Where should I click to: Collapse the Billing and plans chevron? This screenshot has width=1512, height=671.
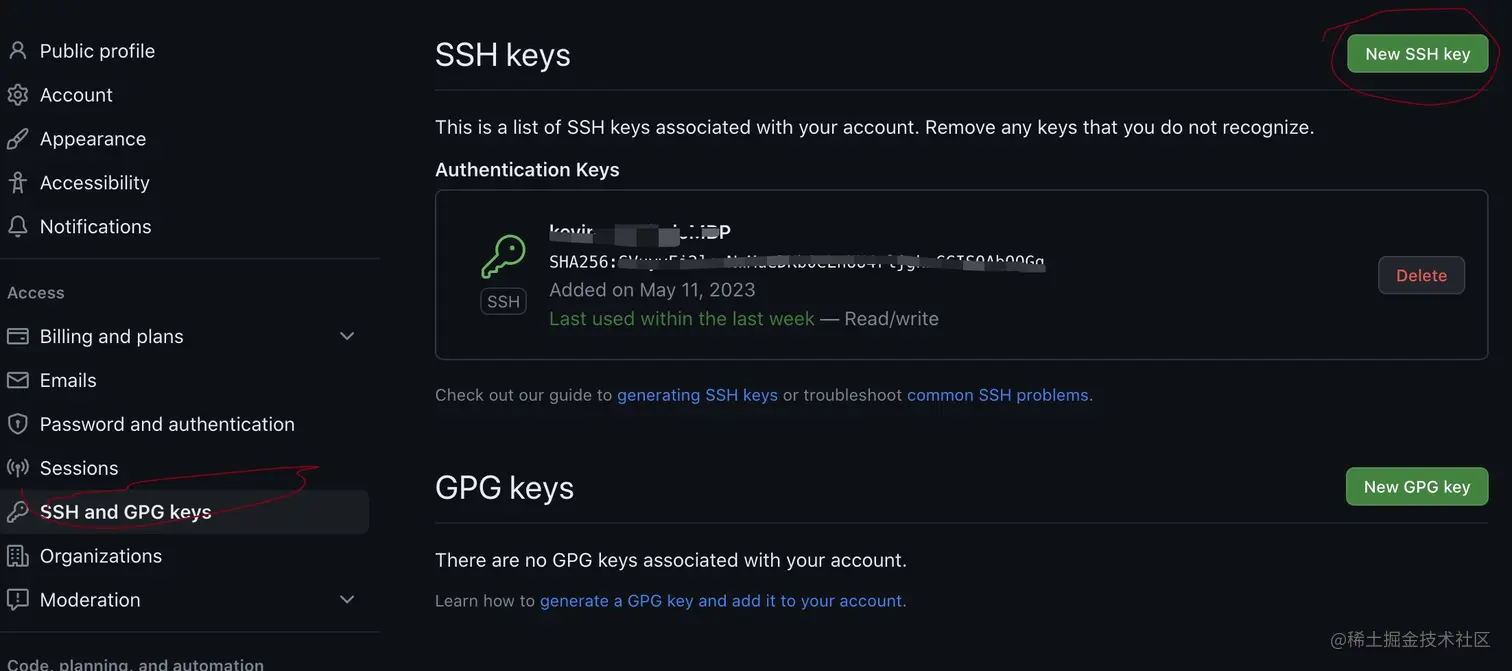[346, 336]
